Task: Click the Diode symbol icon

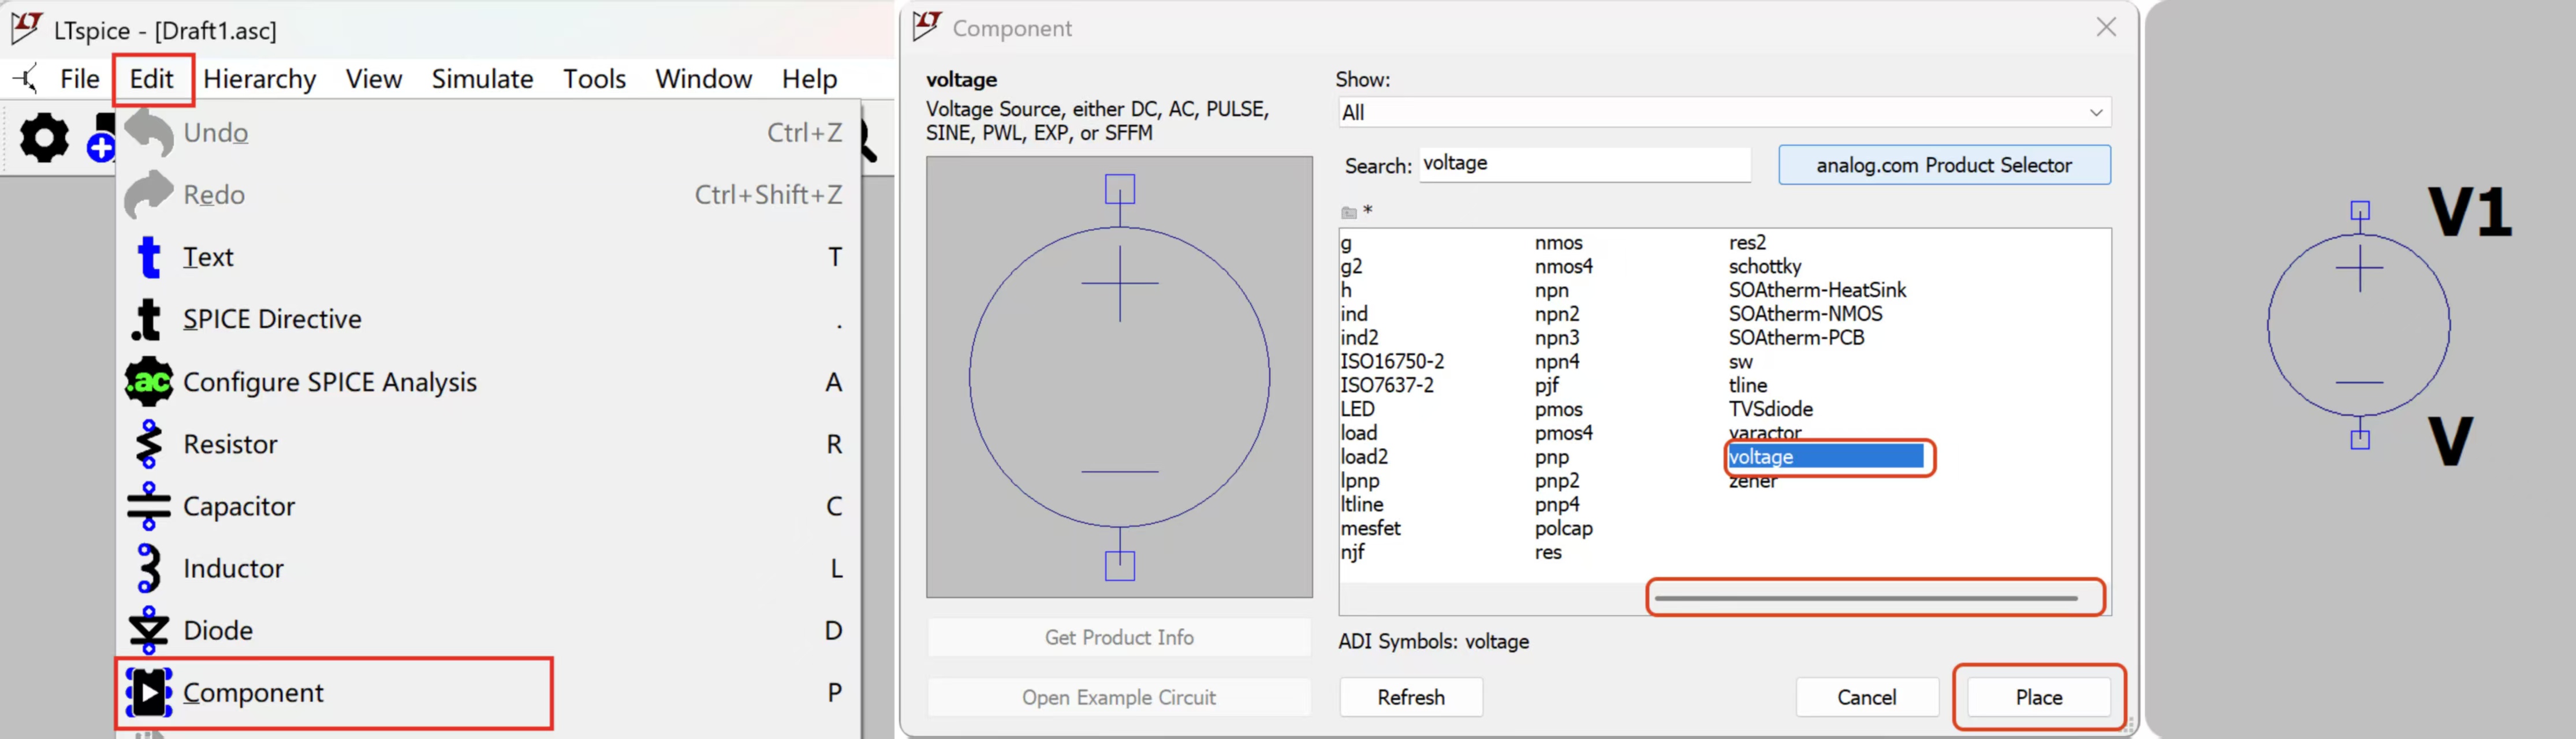Action: pyautogui.click(x=149, y=630)
